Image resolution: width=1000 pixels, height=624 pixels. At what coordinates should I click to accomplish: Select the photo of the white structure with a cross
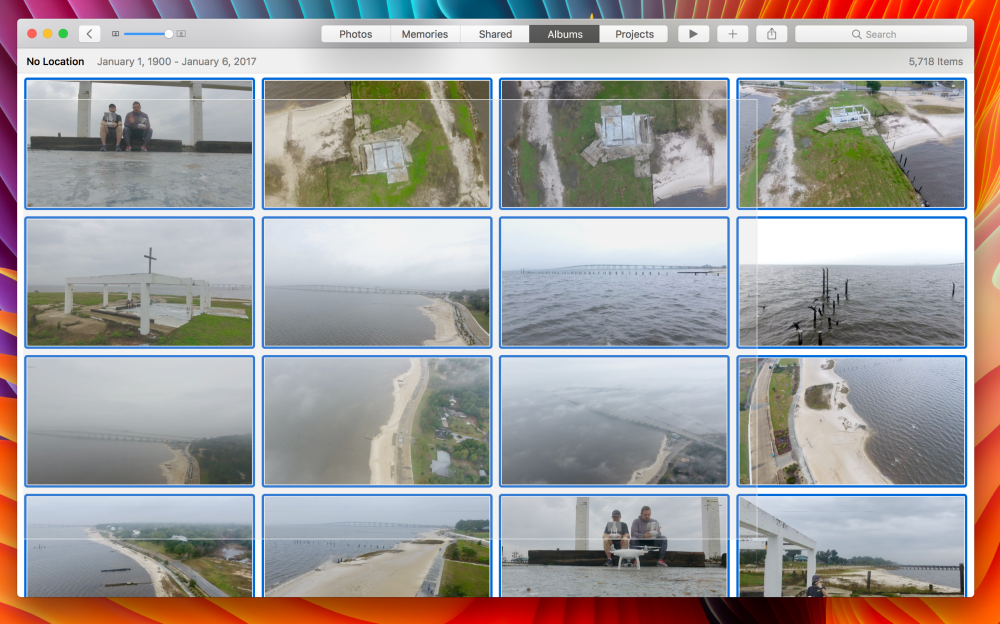tap(139, 282)
